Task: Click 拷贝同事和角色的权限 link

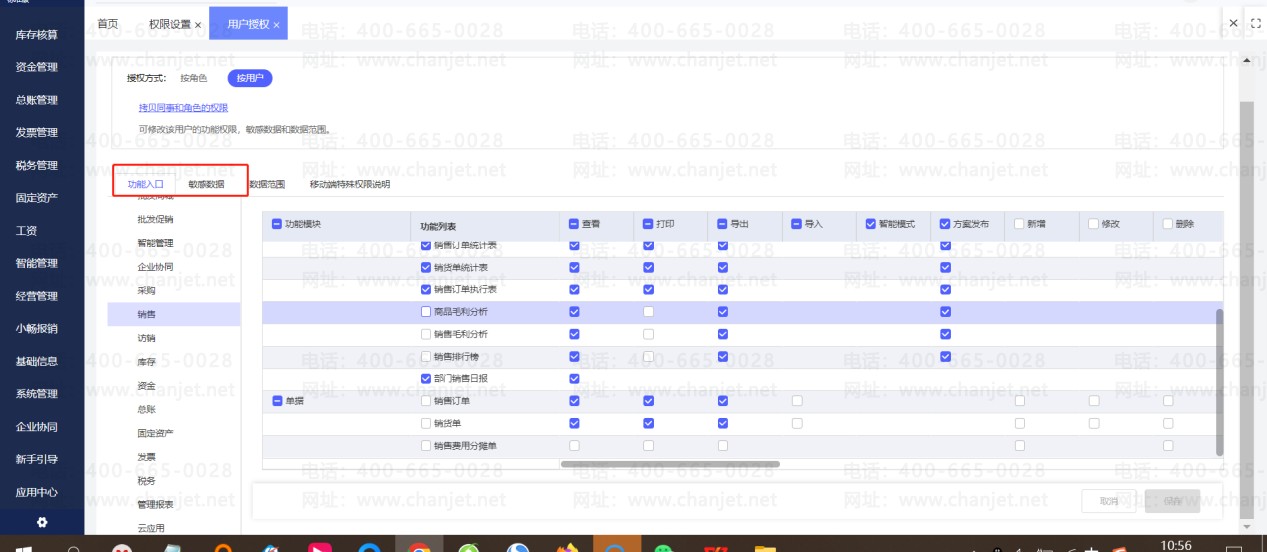Action: coord(183,107)
